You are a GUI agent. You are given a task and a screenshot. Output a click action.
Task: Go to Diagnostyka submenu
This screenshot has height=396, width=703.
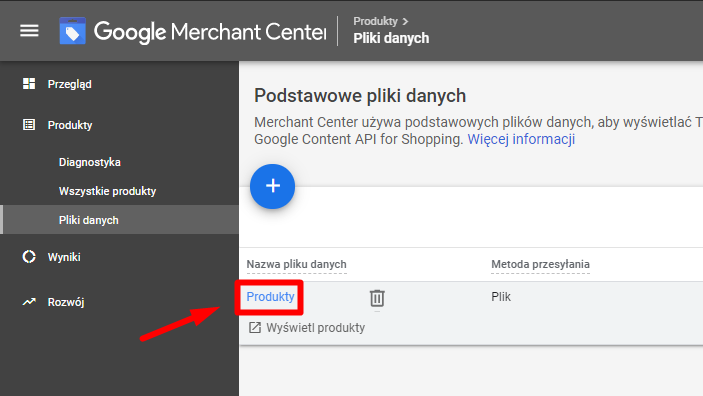pos(90,162)
